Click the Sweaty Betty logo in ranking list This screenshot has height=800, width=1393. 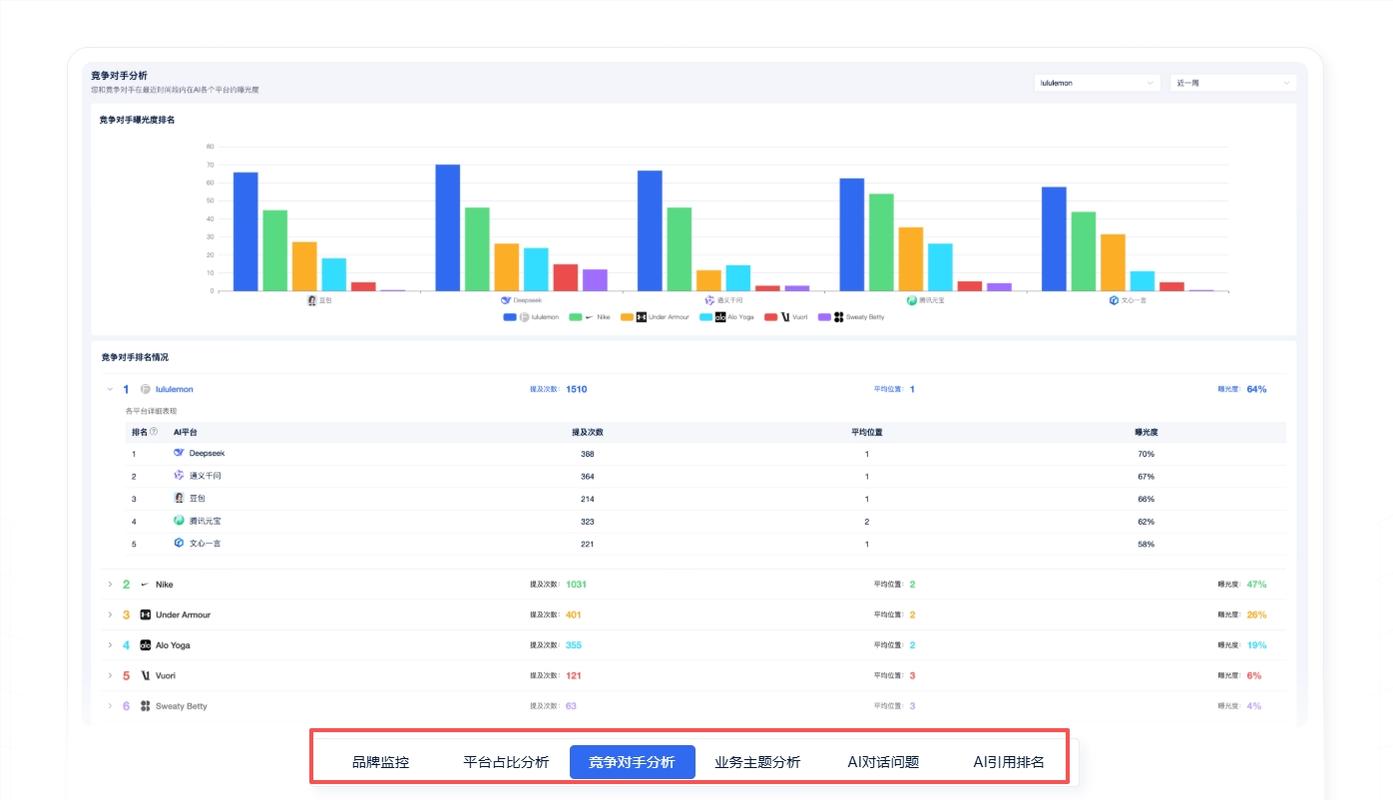point(145,706)
